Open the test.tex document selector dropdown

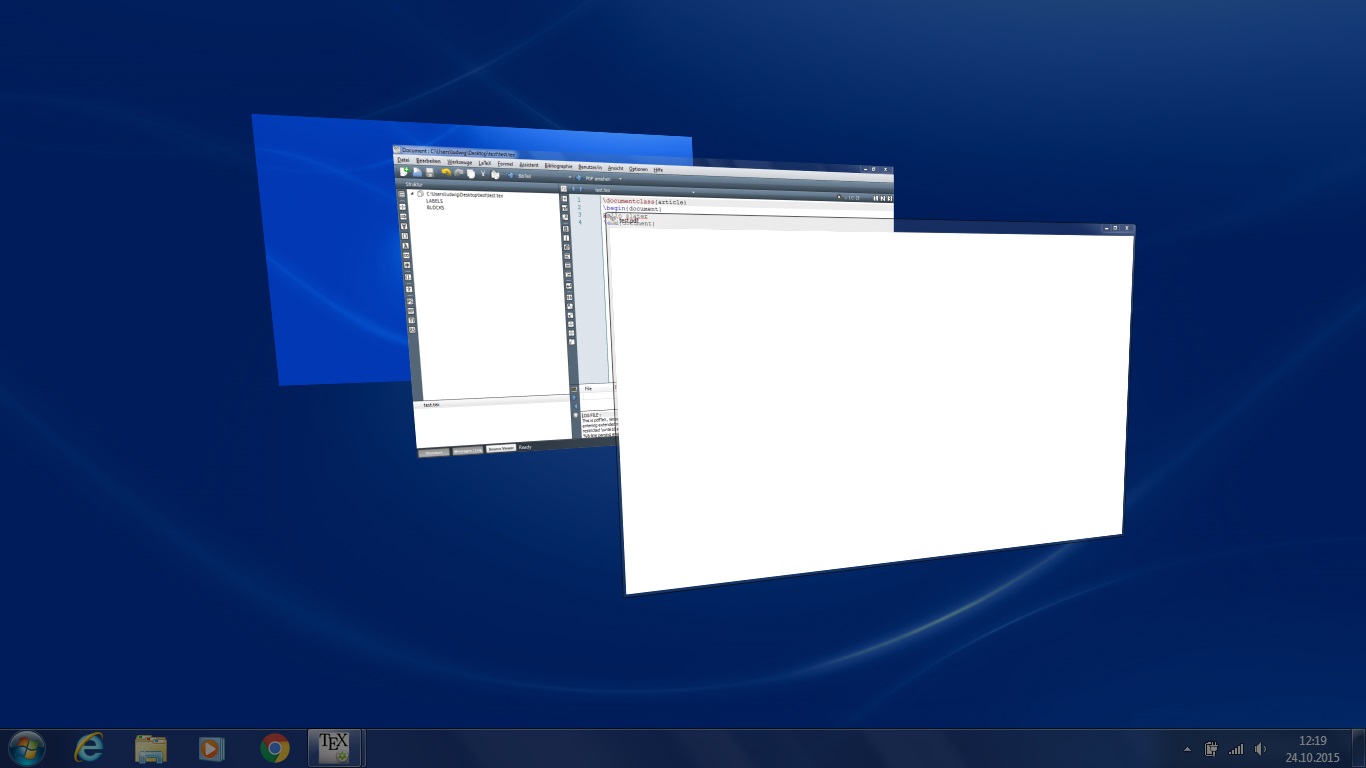point(693,192)
